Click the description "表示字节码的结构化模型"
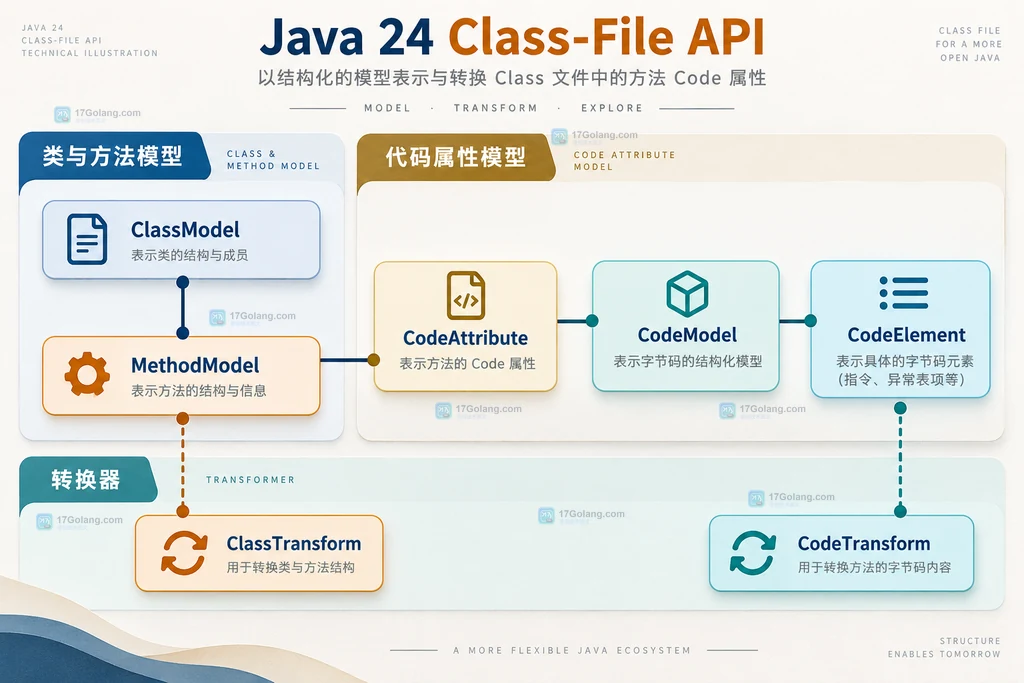This screenshot has height=683, width=1024. 688,361
